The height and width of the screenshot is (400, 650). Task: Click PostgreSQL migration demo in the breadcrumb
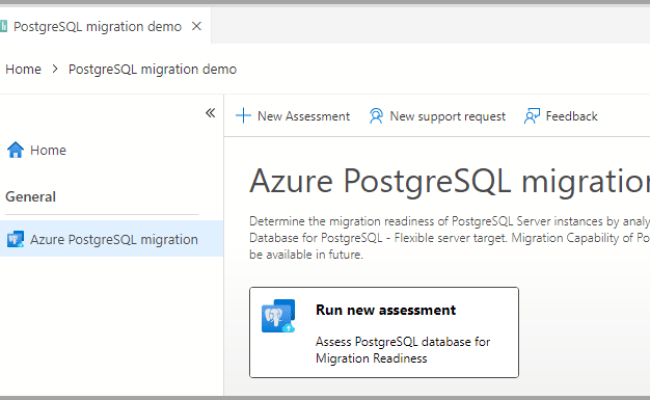point(152,69)
